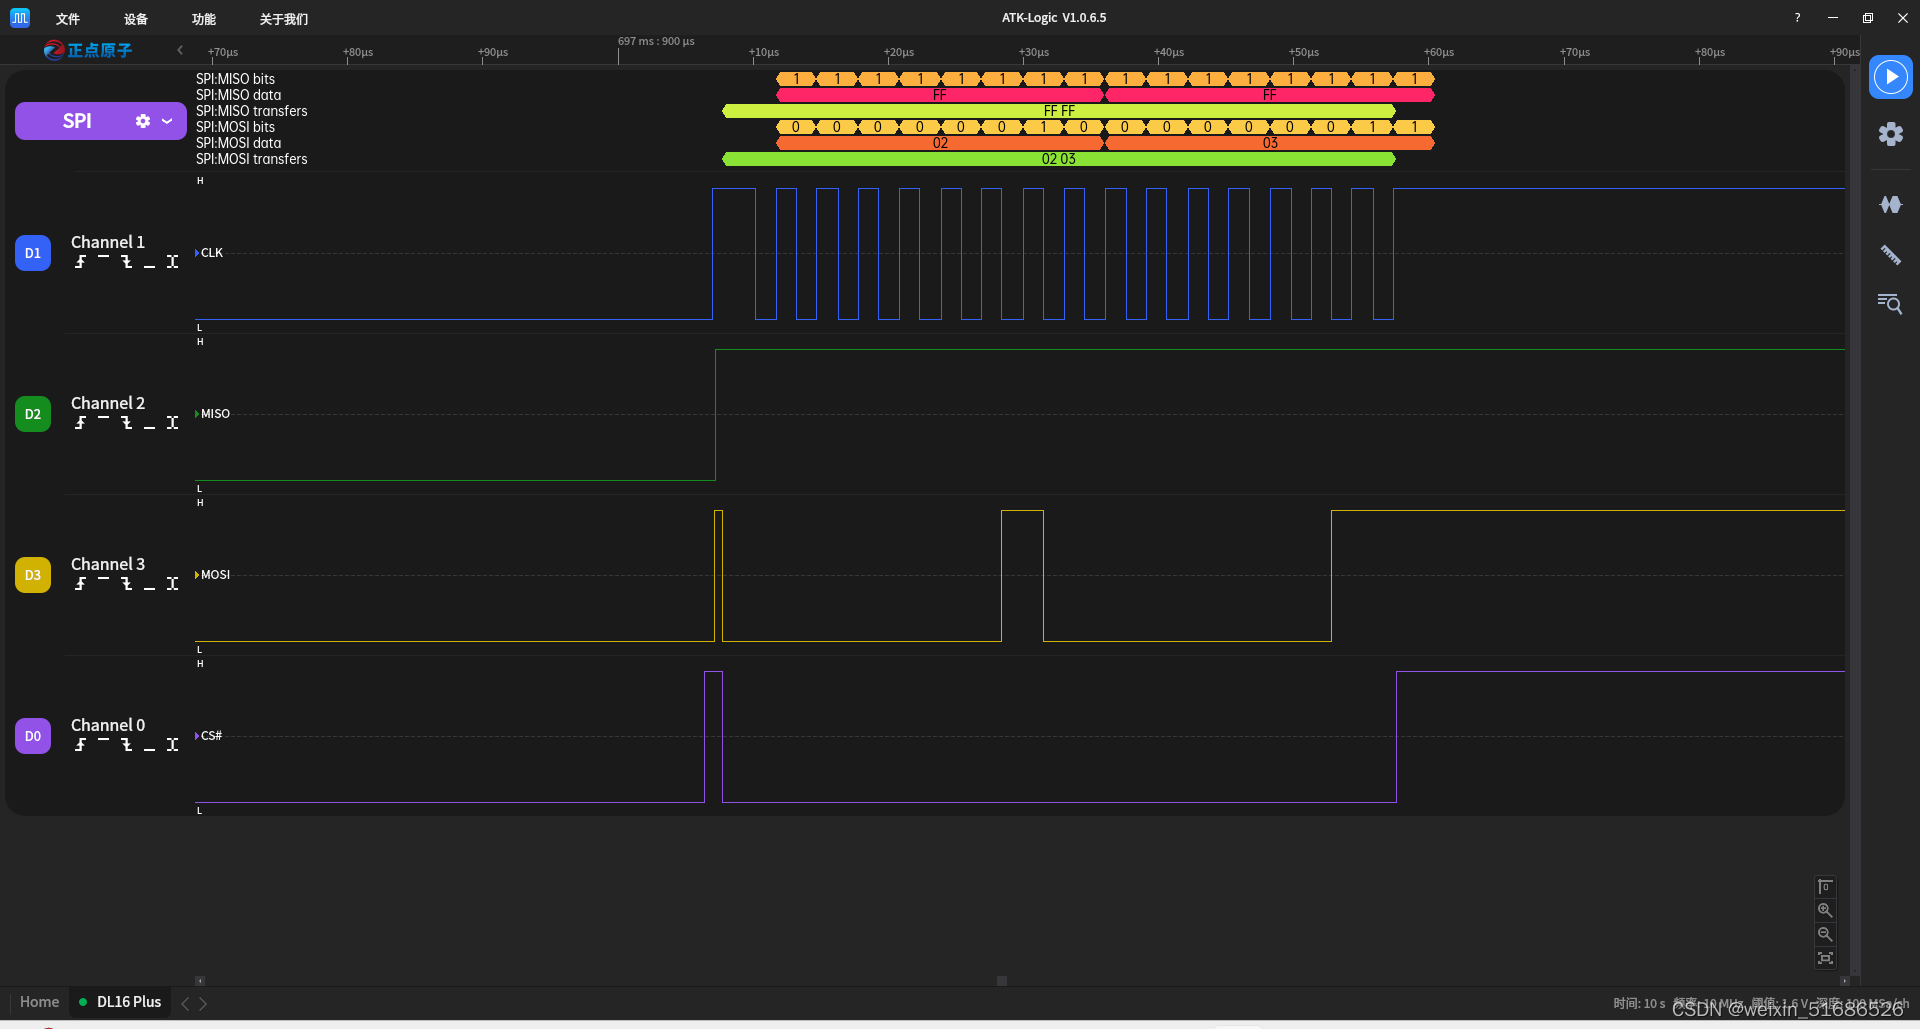Expand the SPI protocol dropdown chevron
Screen dimensions: 1920x1029
[166, 121]
